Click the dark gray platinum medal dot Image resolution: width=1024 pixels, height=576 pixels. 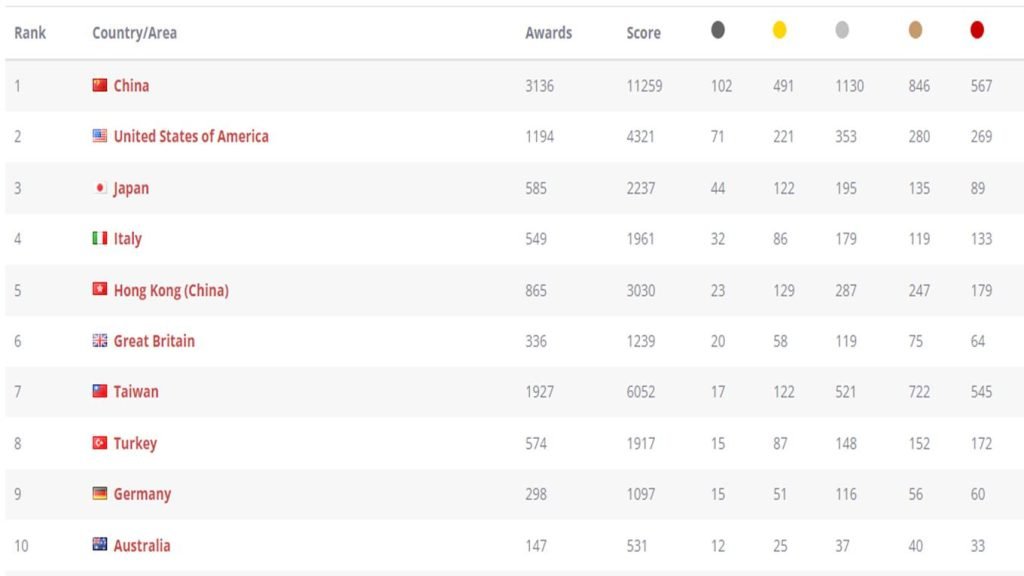tap(718, 30)
